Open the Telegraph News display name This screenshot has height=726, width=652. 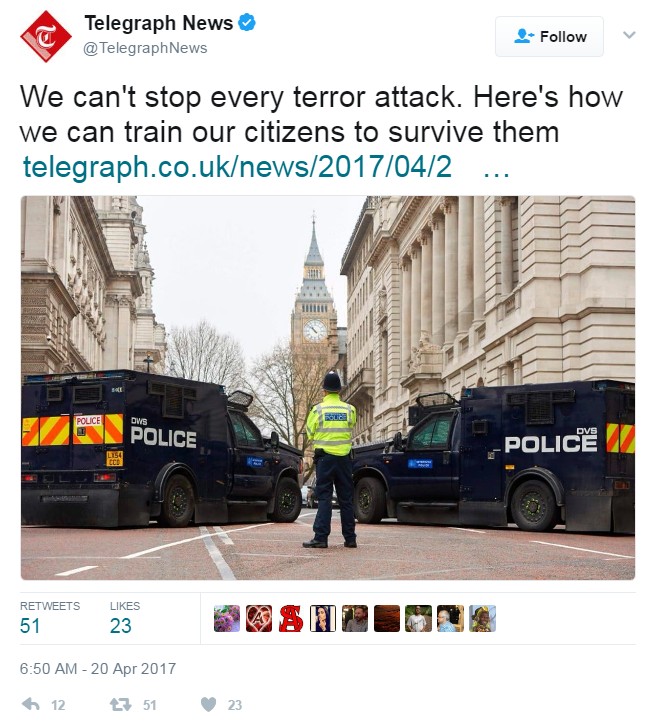tap(158, 23)
